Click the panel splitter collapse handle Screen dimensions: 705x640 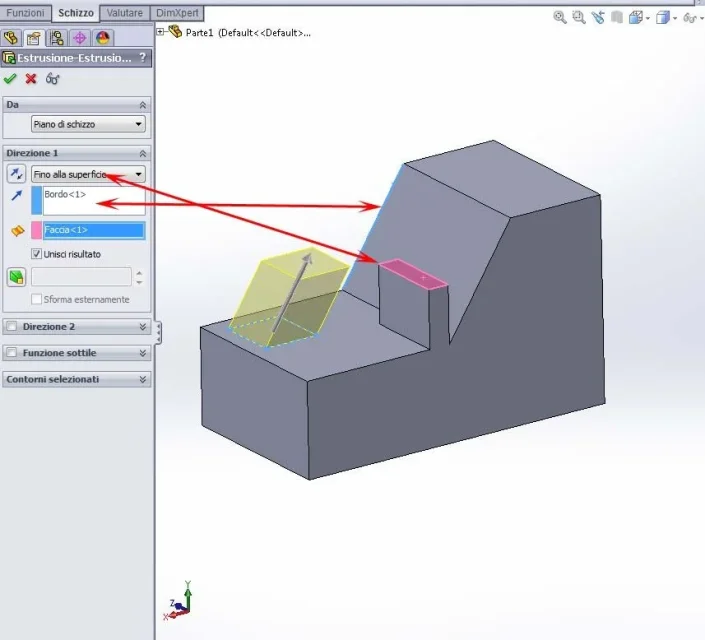(158, 332)
